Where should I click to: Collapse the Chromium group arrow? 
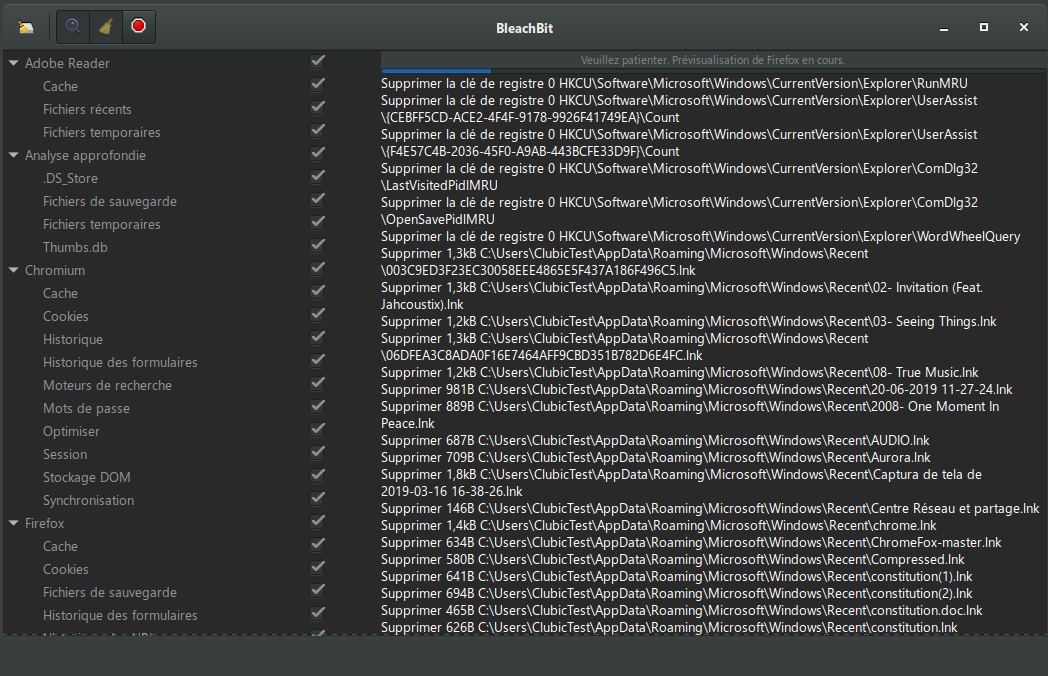(x=14, y=270)
